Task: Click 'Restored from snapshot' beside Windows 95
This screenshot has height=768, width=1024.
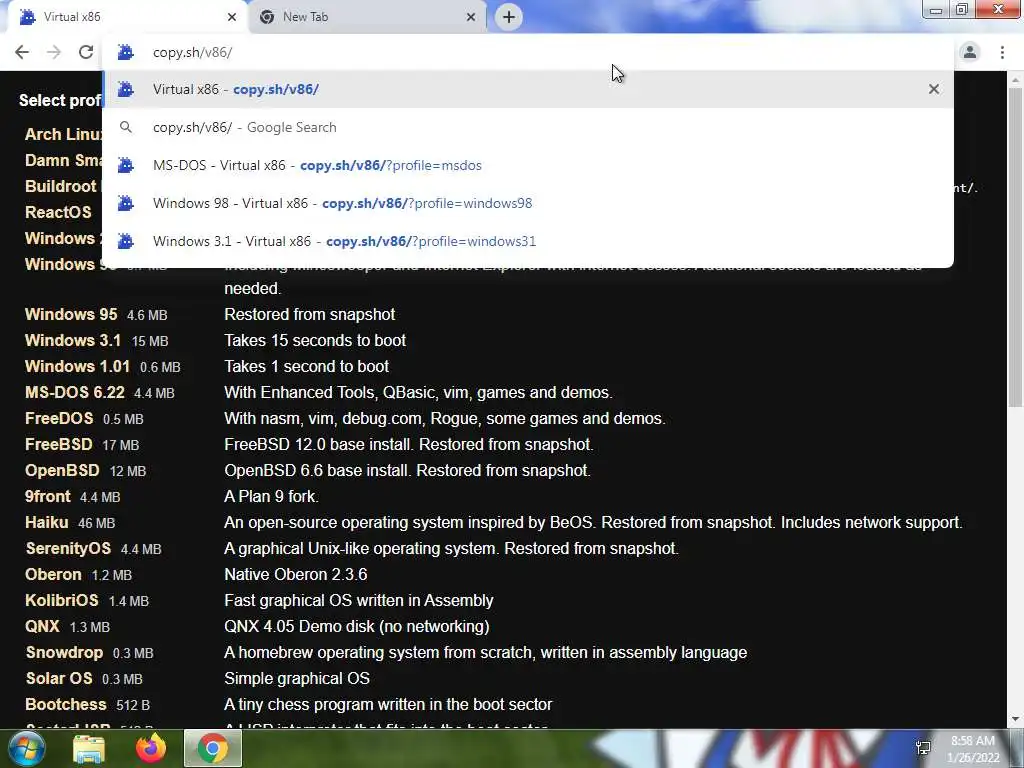Action: coord(310,314)
